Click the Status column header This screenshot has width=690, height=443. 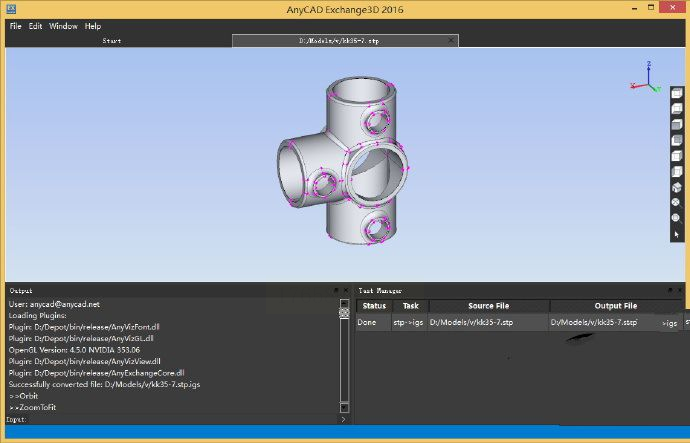[374, 306]
